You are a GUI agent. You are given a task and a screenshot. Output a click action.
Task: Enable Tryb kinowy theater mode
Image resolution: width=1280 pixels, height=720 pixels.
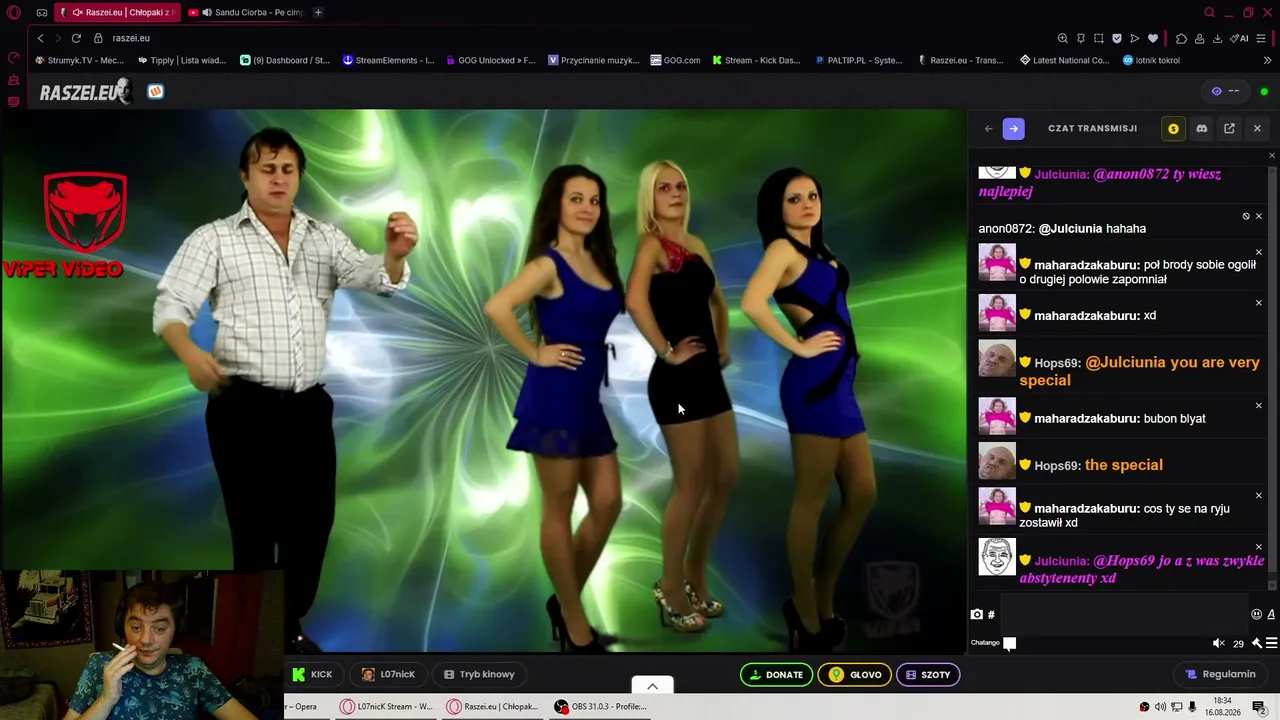coord(479,674)
